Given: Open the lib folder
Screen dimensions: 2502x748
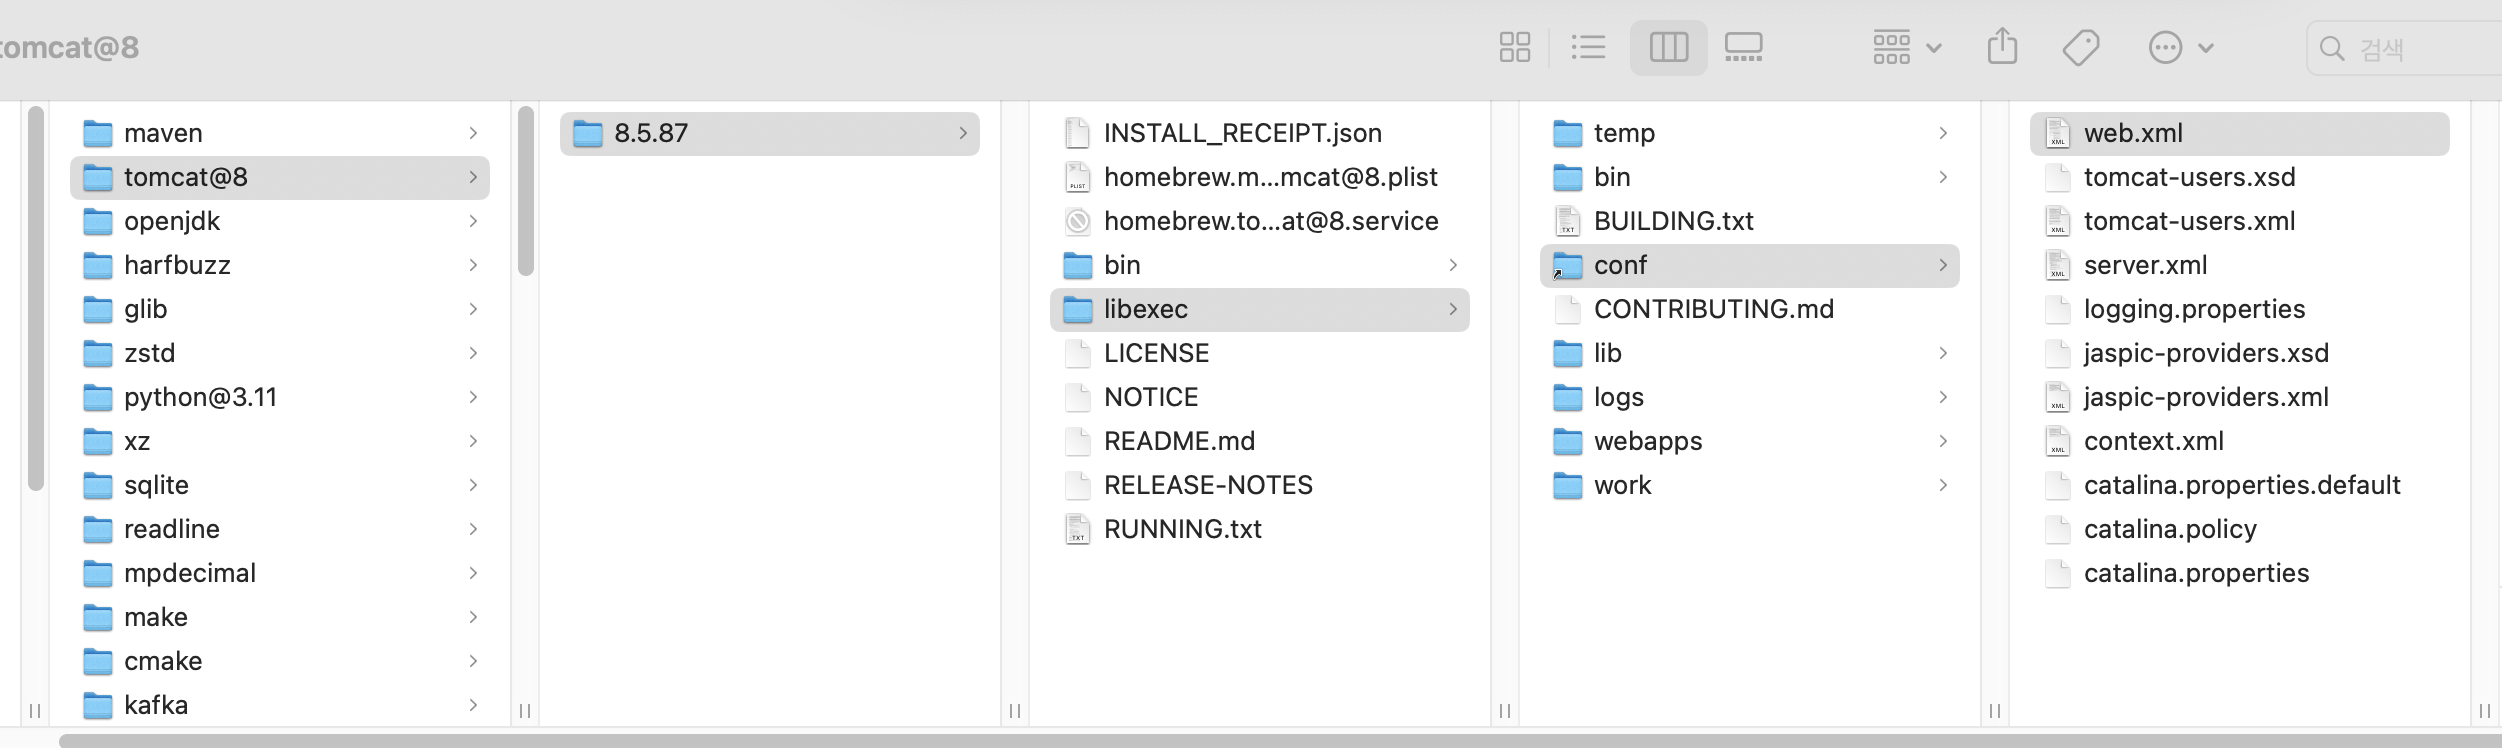Looking at the screenshot, I should tap(1750, 353).
